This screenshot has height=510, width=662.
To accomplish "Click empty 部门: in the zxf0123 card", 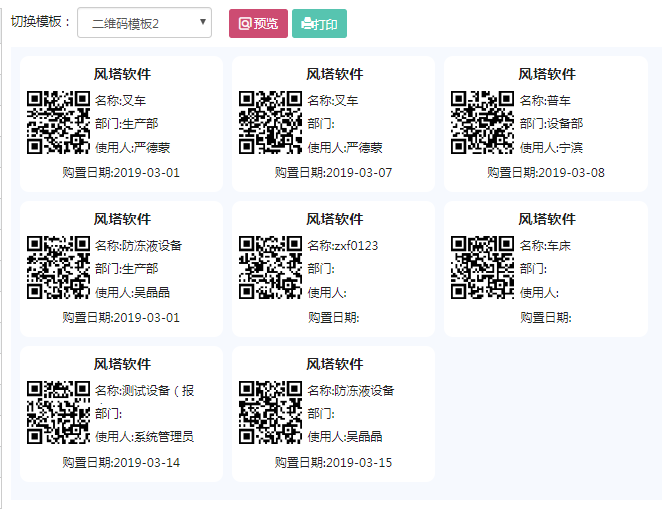I will pos(321,269).
